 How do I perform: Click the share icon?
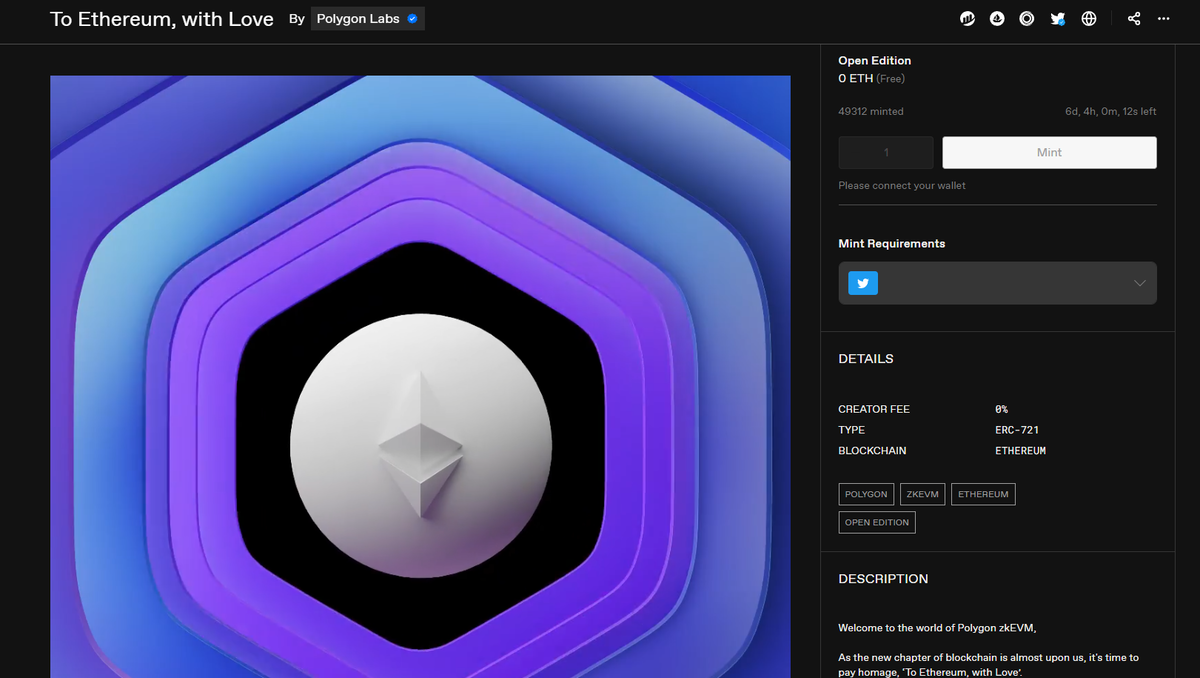pos(1134,19)
